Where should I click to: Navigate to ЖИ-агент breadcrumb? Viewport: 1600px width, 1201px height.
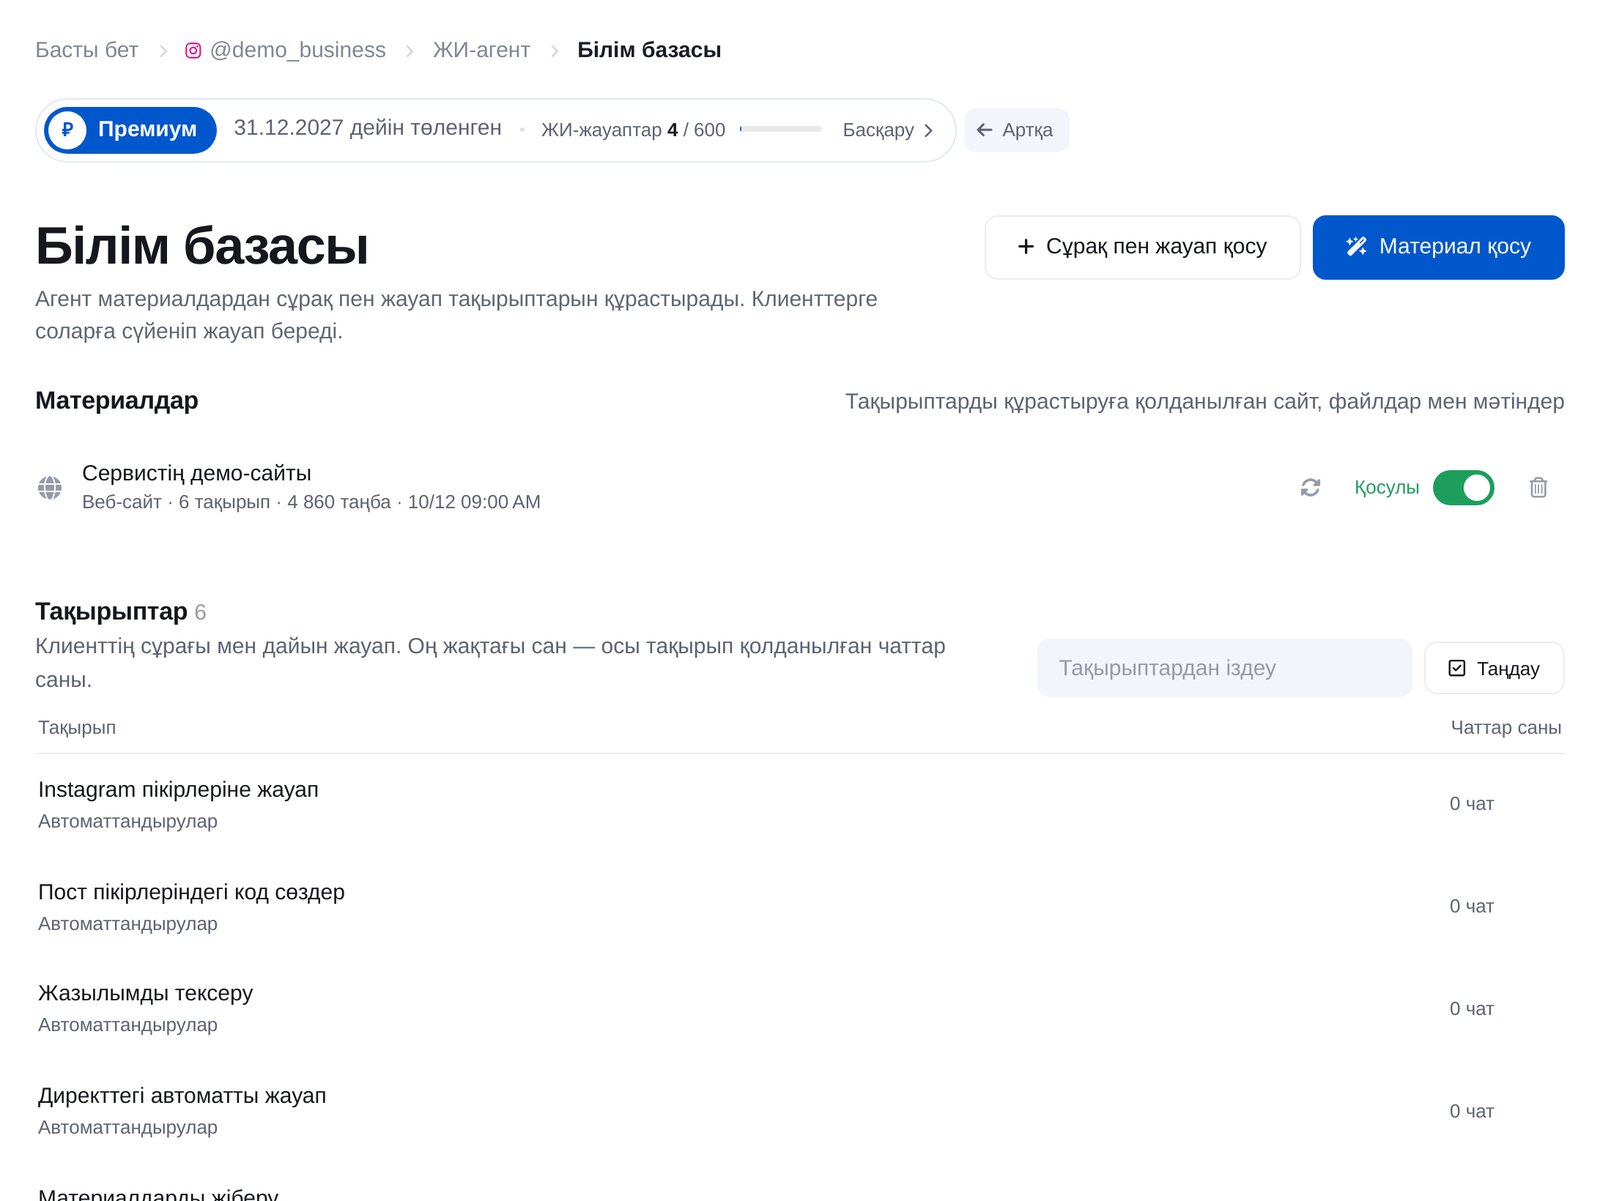pos(481,50)
